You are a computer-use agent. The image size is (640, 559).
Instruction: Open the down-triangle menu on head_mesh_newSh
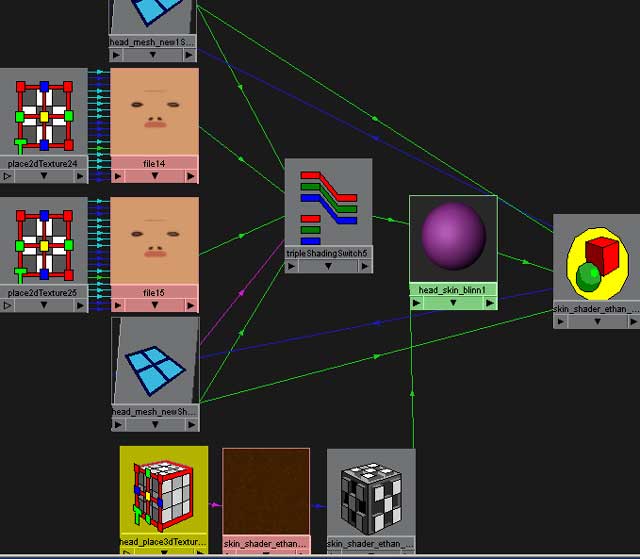(155, 424)
